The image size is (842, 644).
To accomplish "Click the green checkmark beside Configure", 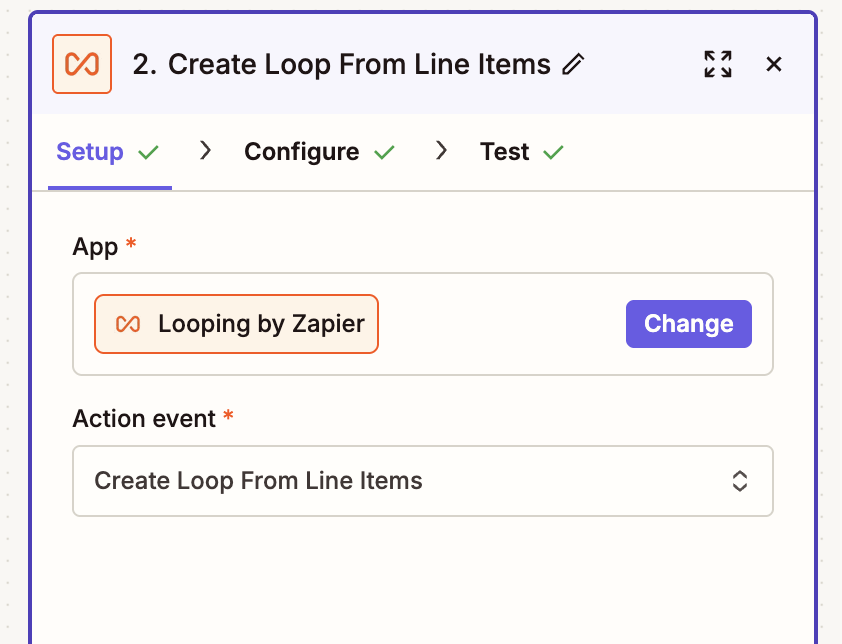I will pos(384,153).
